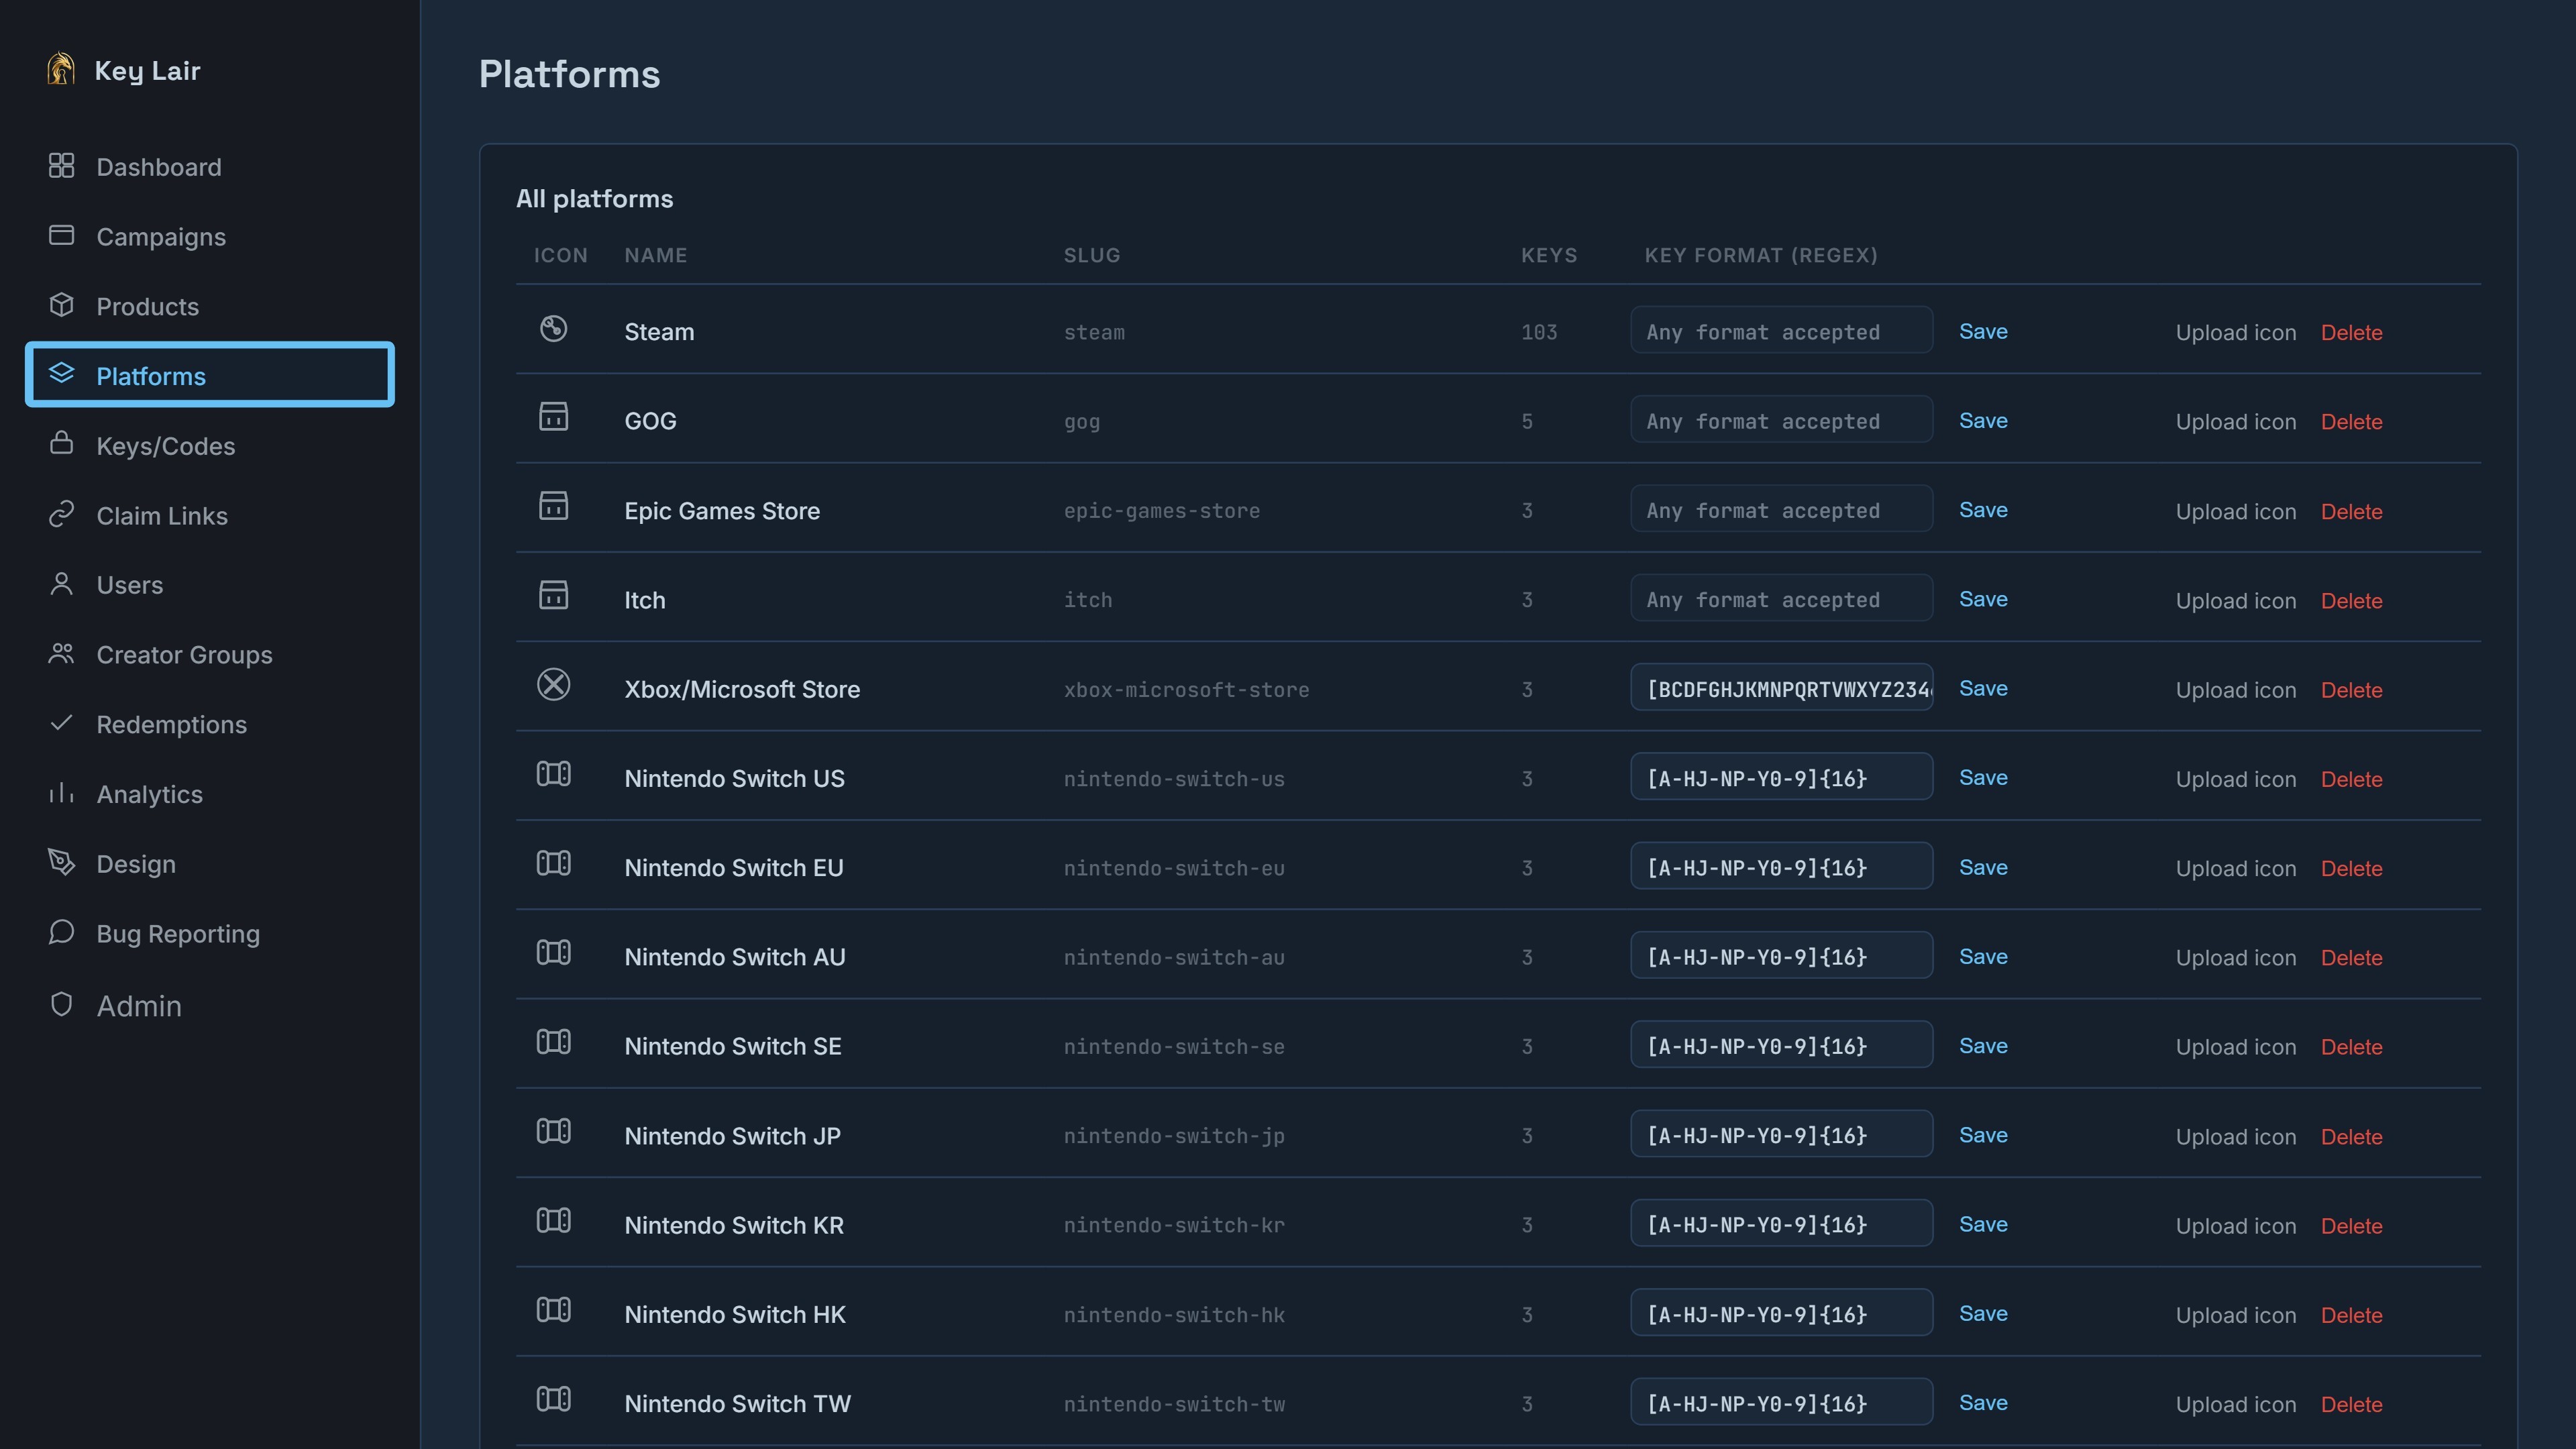Click the Key Lair logo icon
Screen dimensions: 2576x1449
point(61,69)
